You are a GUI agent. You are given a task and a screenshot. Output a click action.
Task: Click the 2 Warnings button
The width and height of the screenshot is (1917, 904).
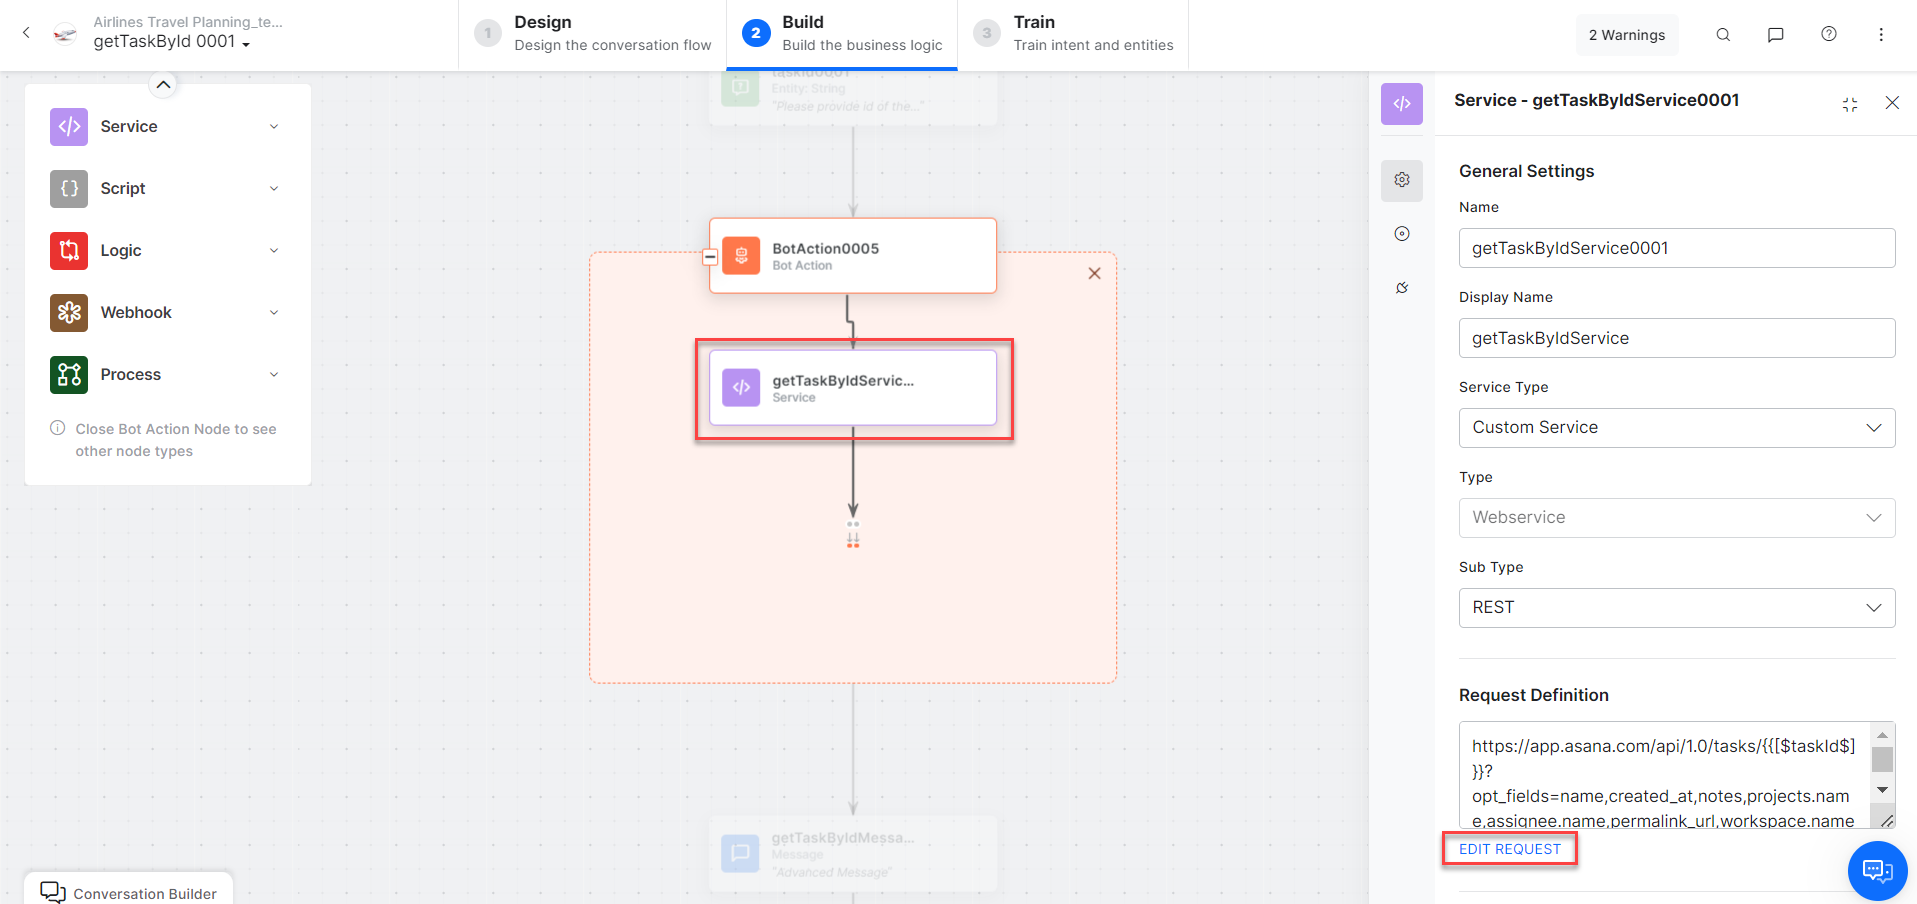coord(1627,35)
